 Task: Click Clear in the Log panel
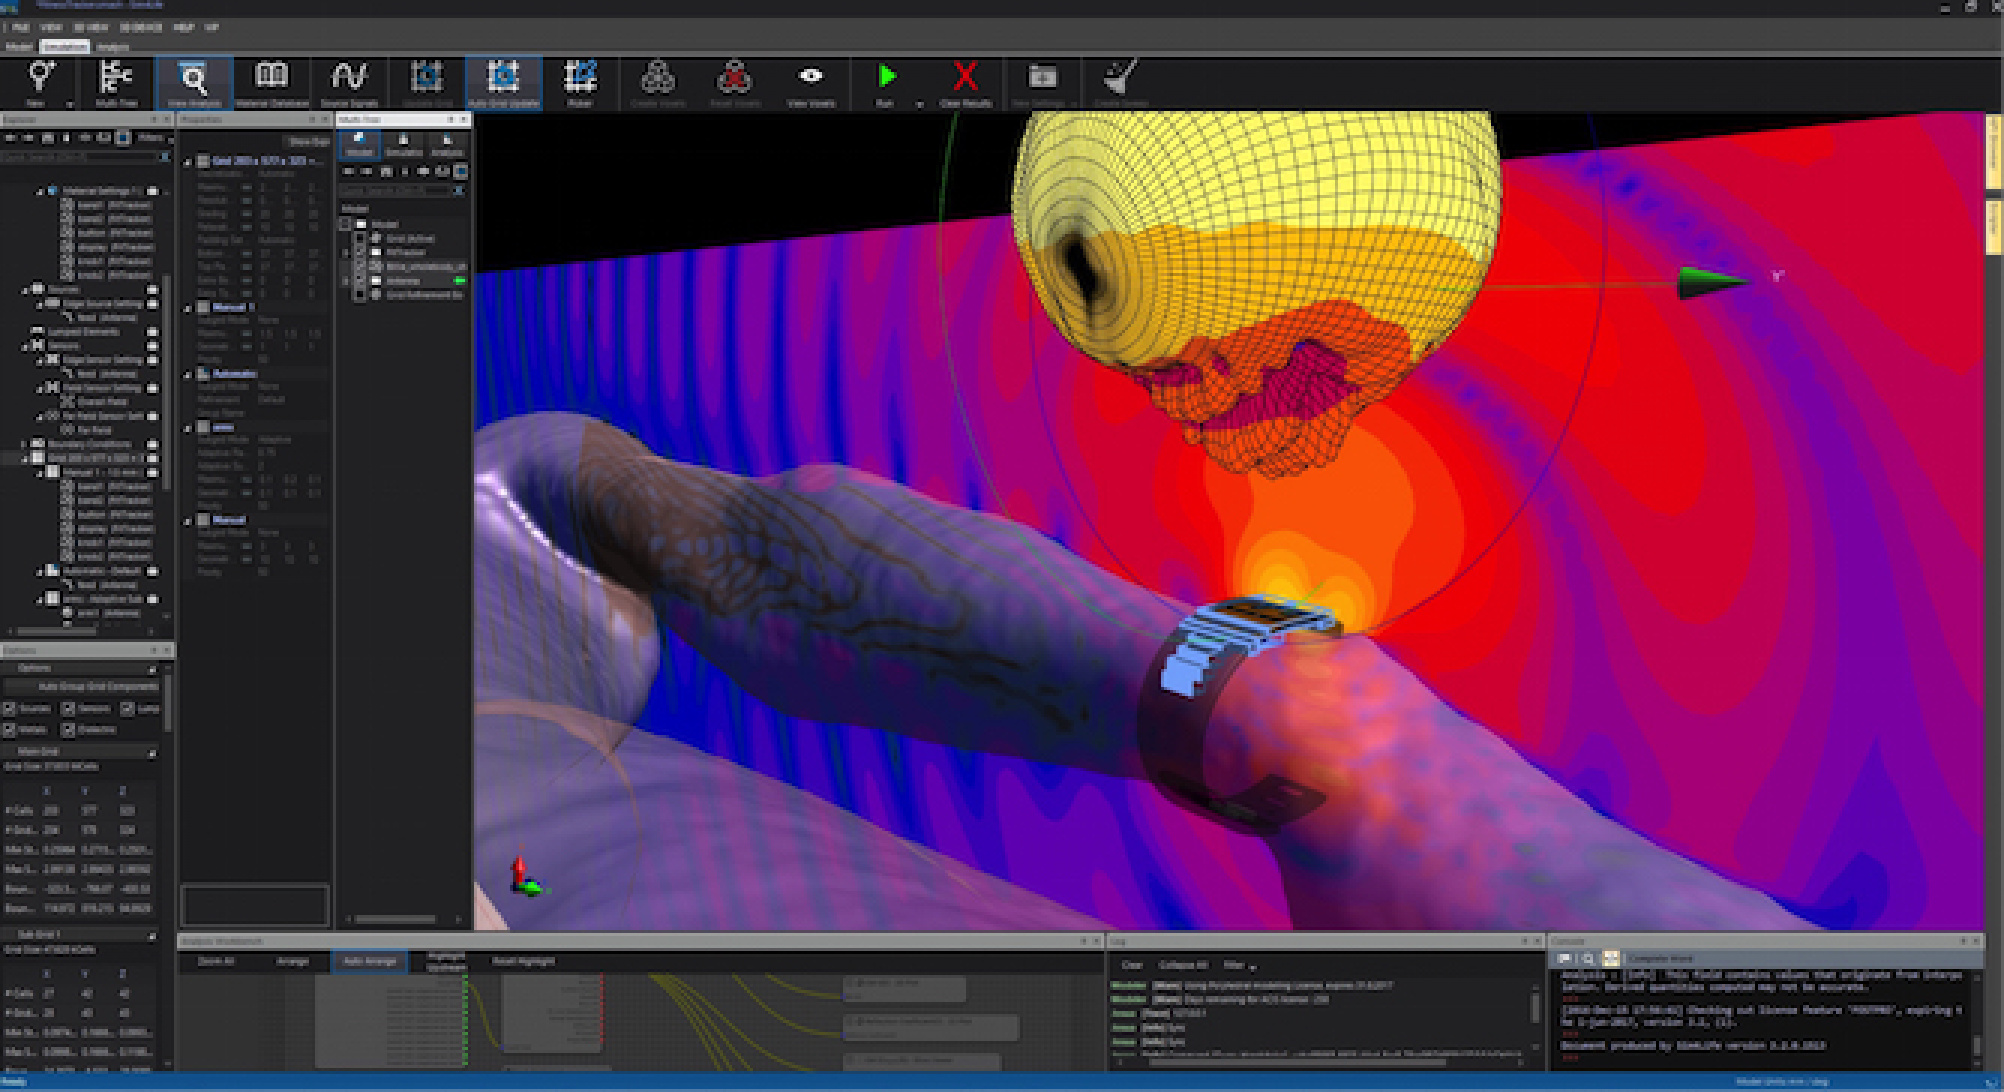coord(1131,965)
